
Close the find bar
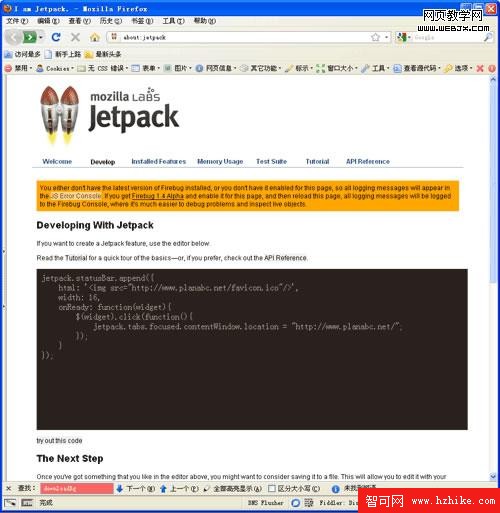(9, 489)
